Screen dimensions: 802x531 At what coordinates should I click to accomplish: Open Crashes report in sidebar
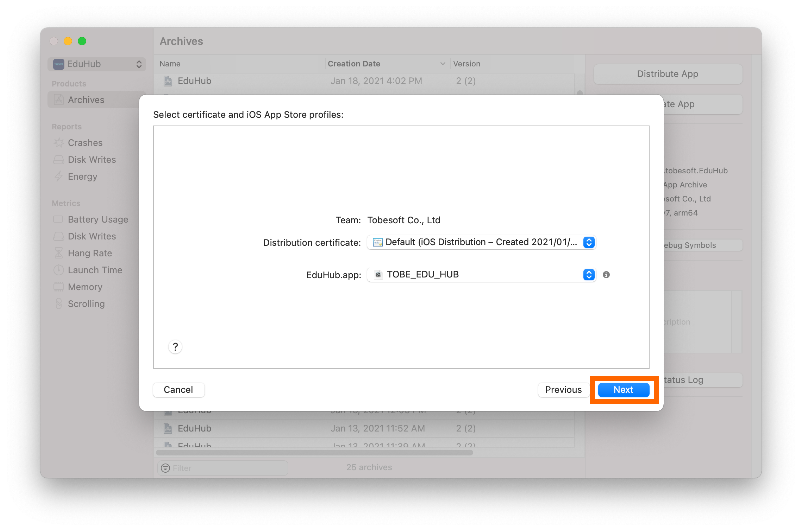click(x=85, y=143)
